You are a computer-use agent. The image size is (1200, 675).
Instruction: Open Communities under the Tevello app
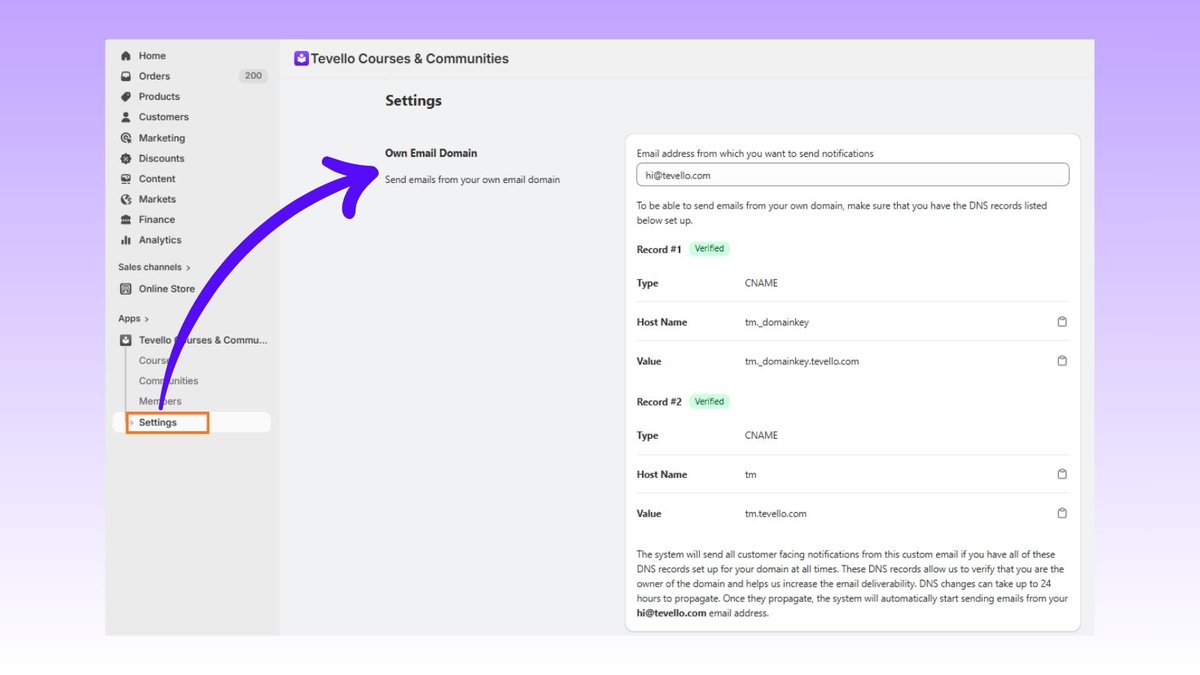click(x=168, y=381)
